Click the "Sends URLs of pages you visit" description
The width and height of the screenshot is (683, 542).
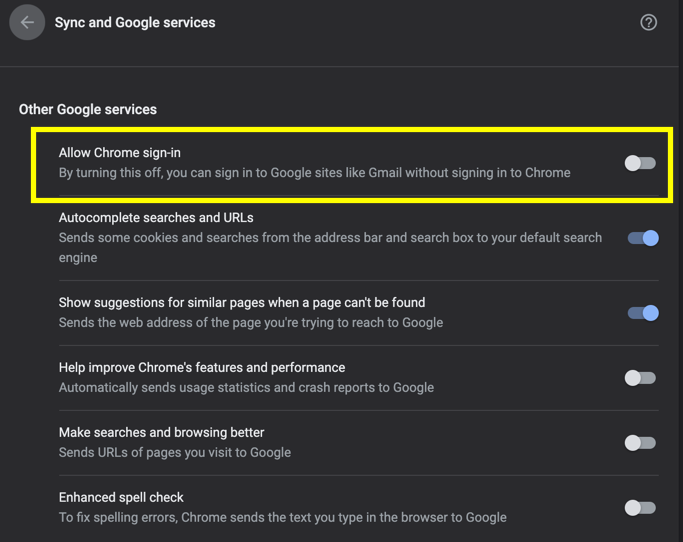(x=175, y=453)
